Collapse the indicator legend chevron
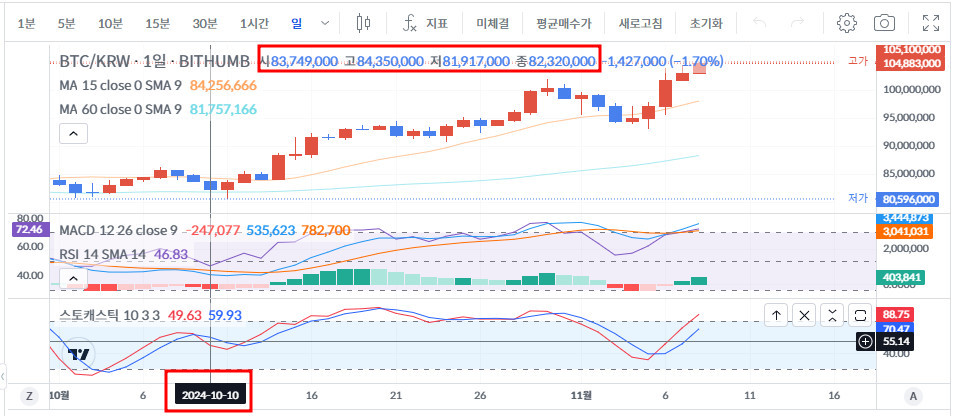The height and width of the screenshot is (416, 959). [72, 132]
